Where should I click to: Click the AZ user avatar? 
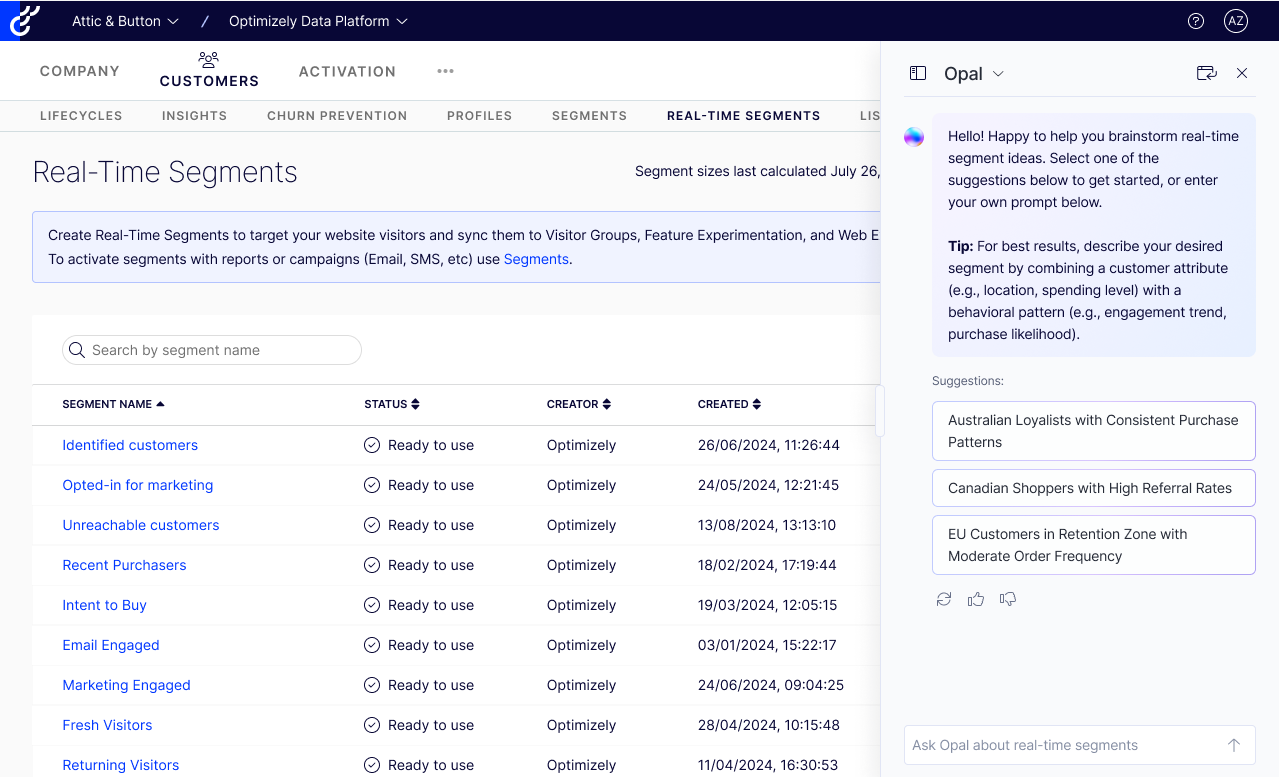click(1236, 21)
